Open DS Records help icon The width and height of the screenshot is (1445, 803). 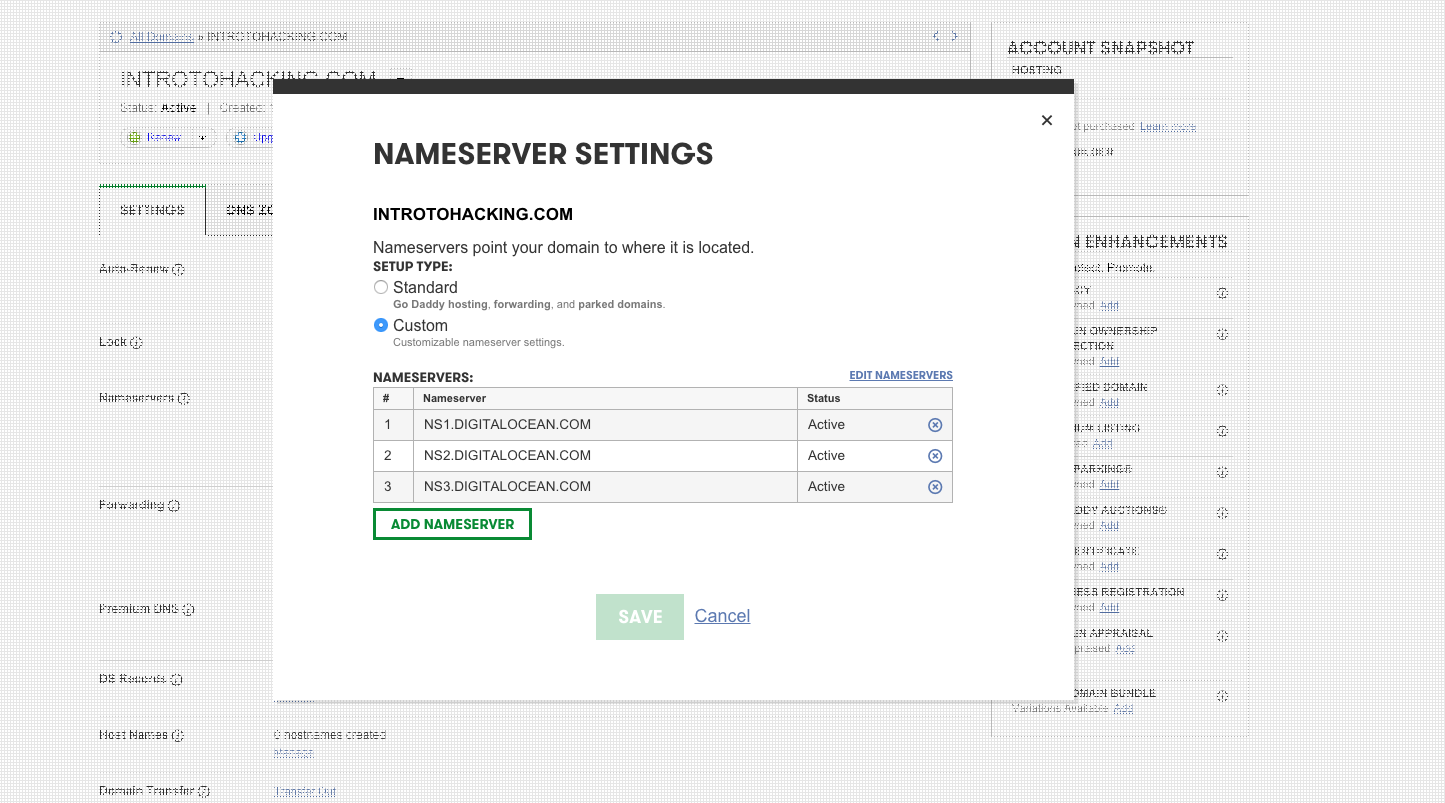click(177, 680)
